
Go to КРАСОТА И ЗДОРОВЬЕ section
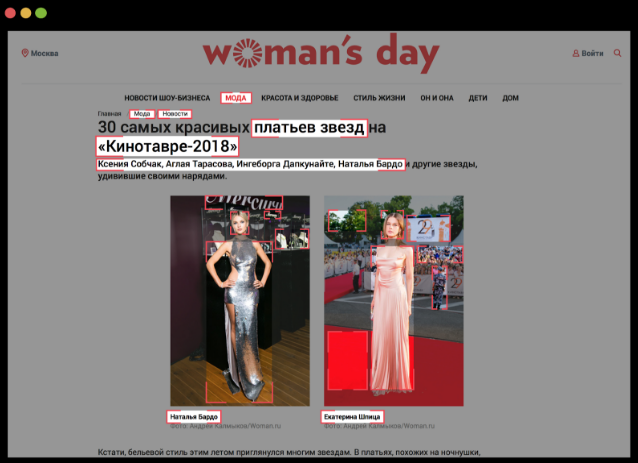[300, 98]
